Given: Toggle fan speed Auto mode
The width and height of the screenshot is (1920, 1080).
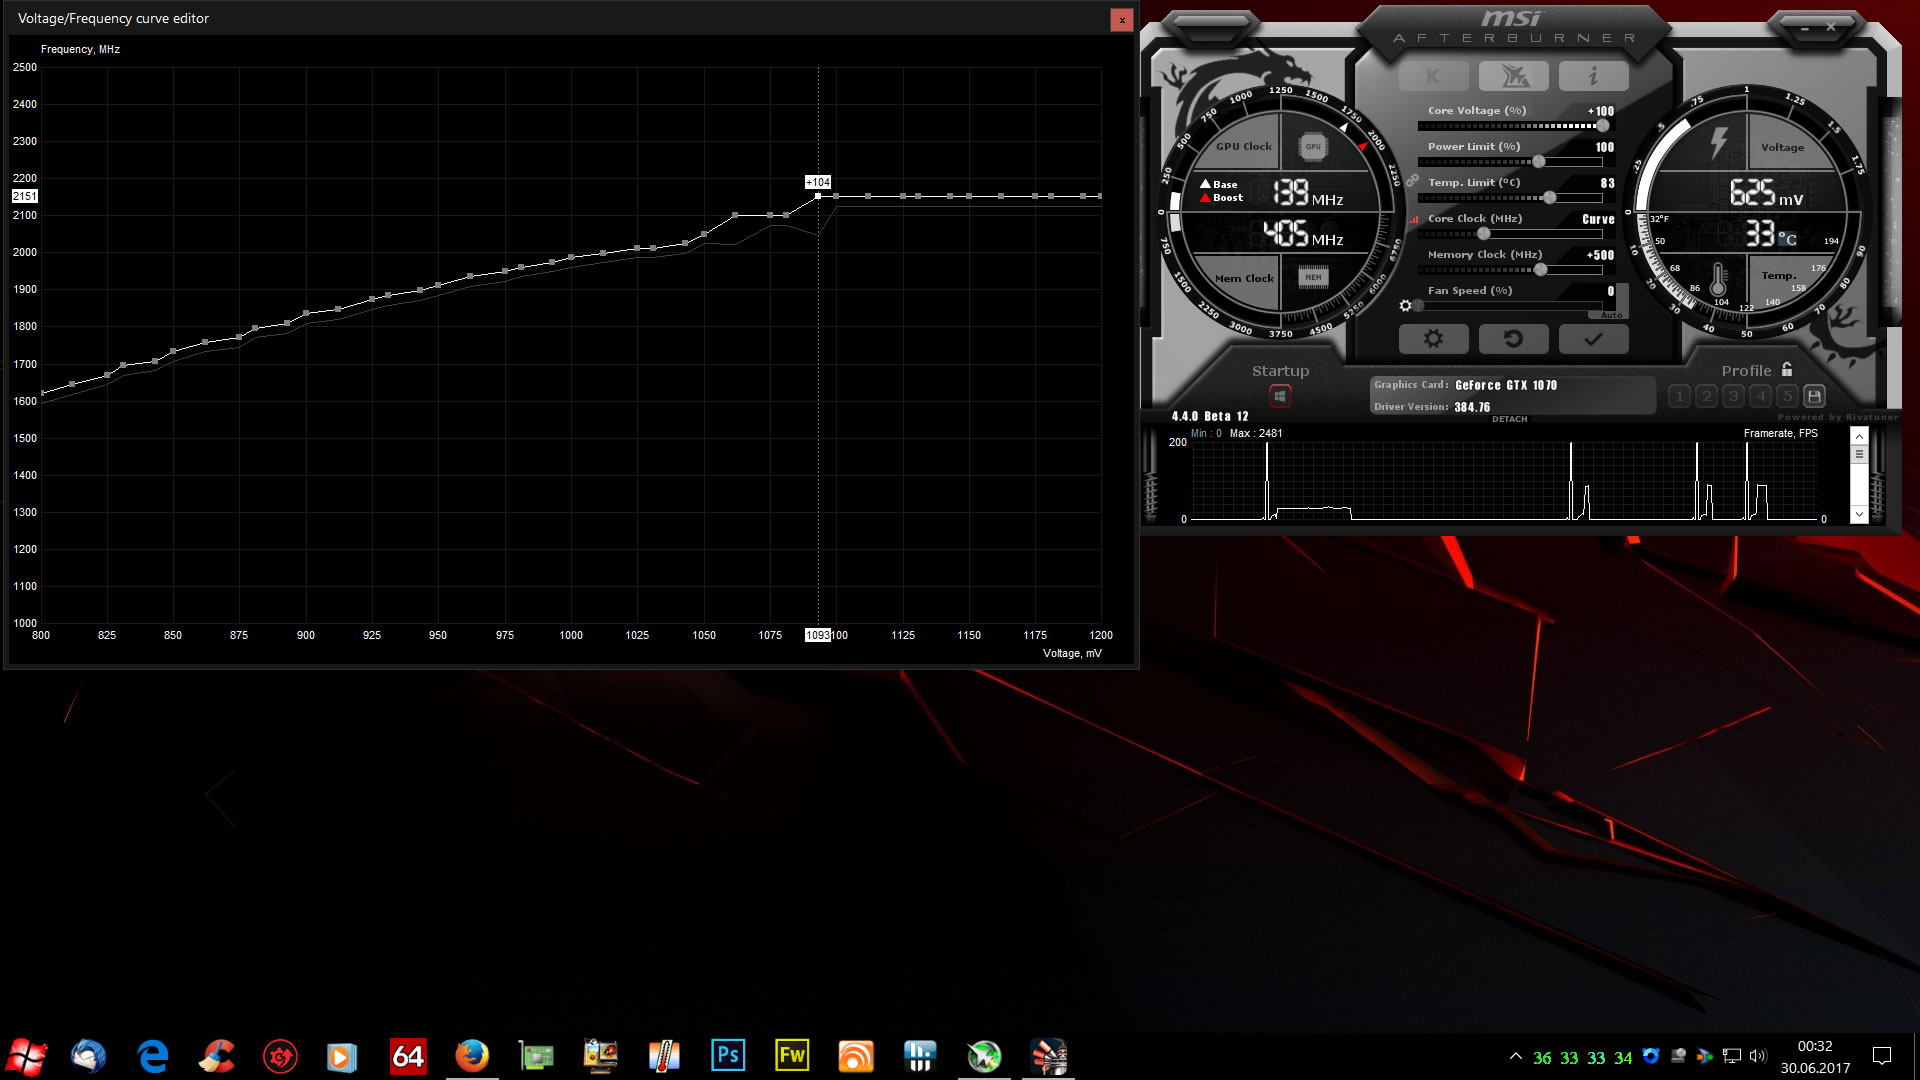Looking at the screenshot, I should tap(1611, 315).
